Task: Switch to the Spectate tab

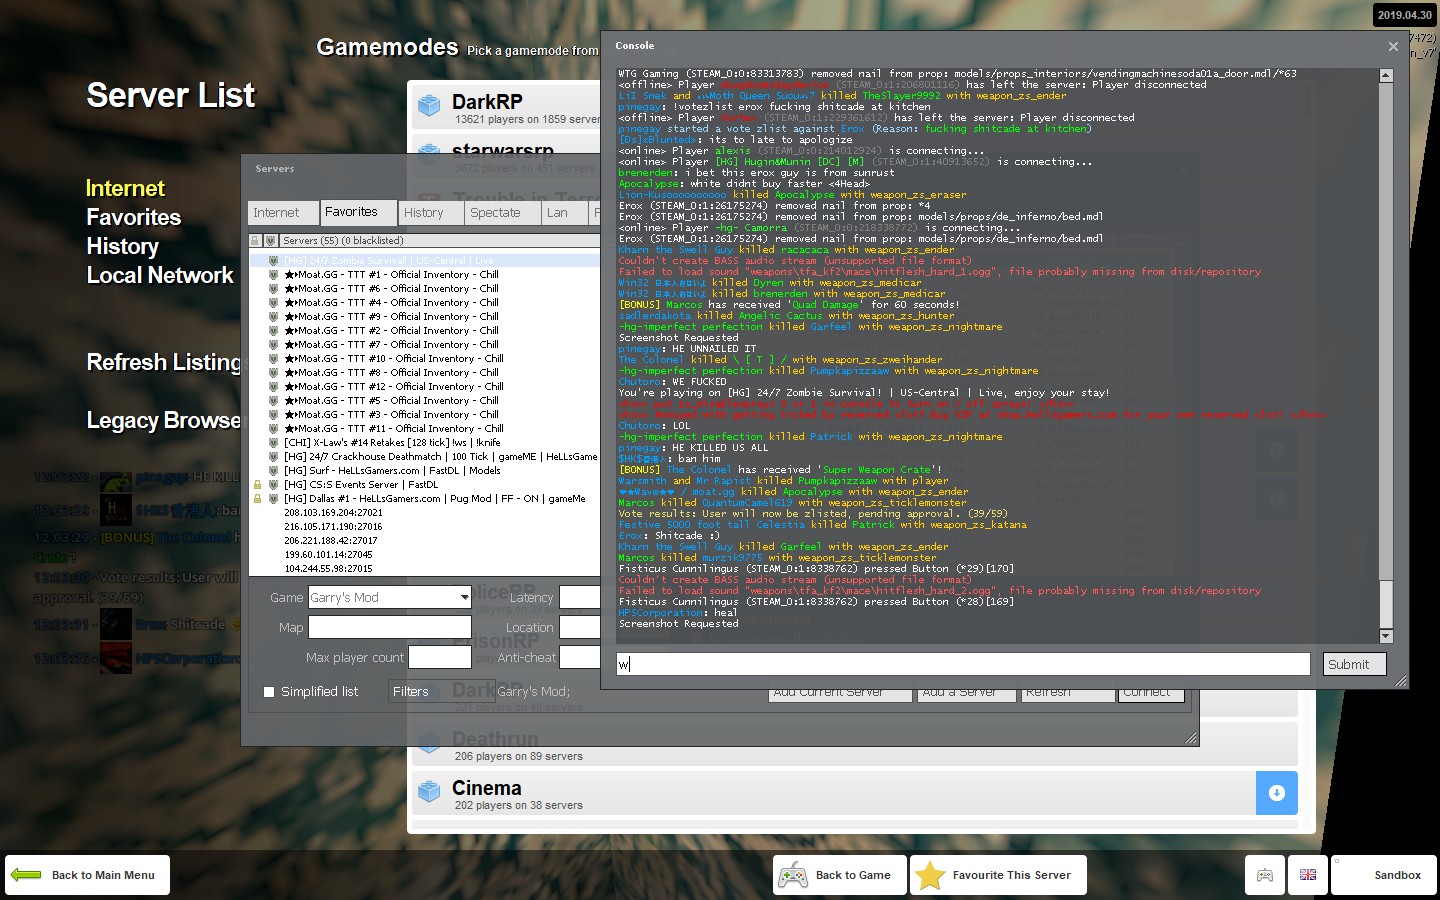Action: pos(503,213)
